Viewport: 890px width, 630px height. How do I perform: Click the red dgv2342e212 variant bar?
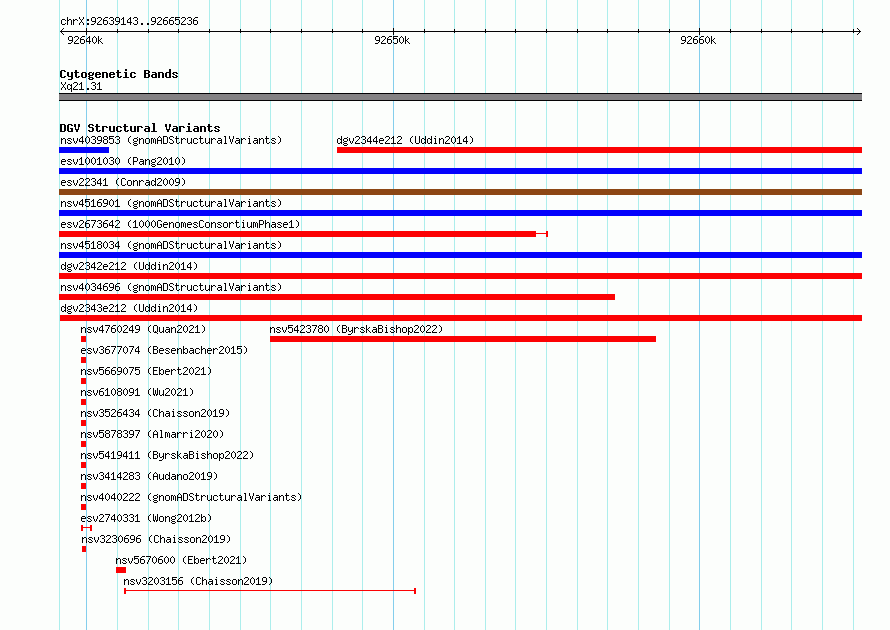point(460,276)
